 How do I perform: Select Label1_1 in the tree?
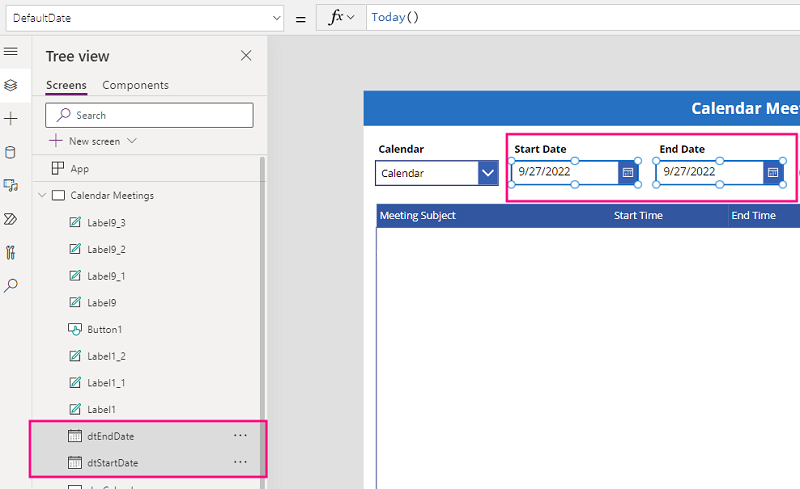click(x=106, y=383)
